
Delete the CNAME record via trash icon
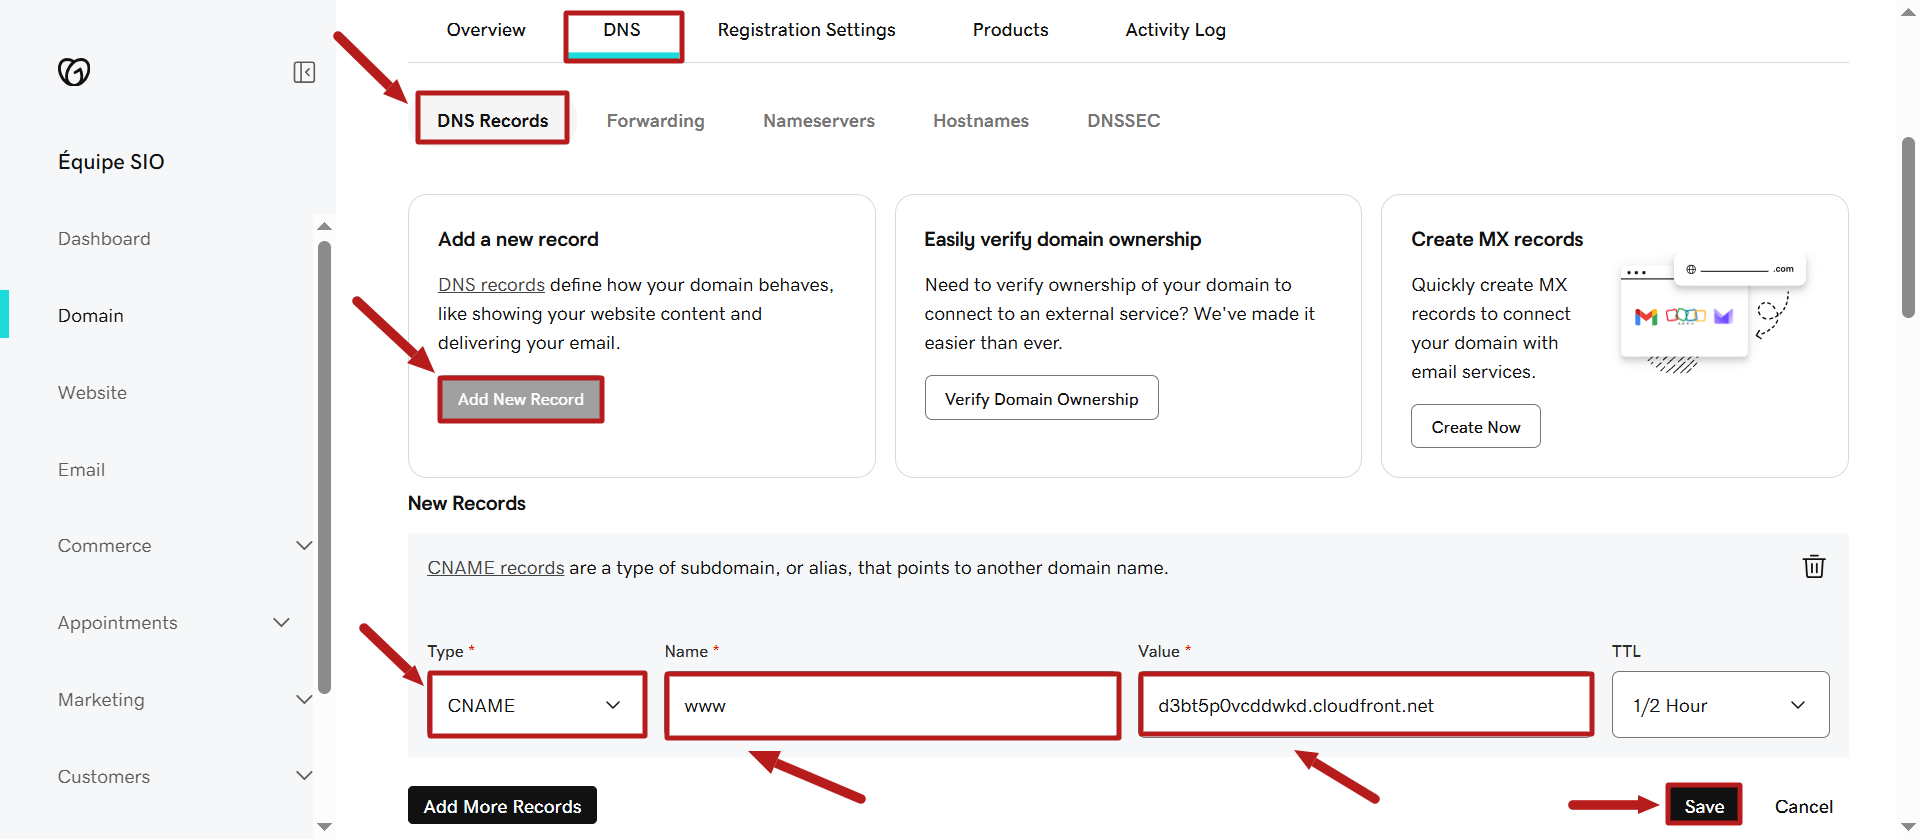tap(1813, 567)
